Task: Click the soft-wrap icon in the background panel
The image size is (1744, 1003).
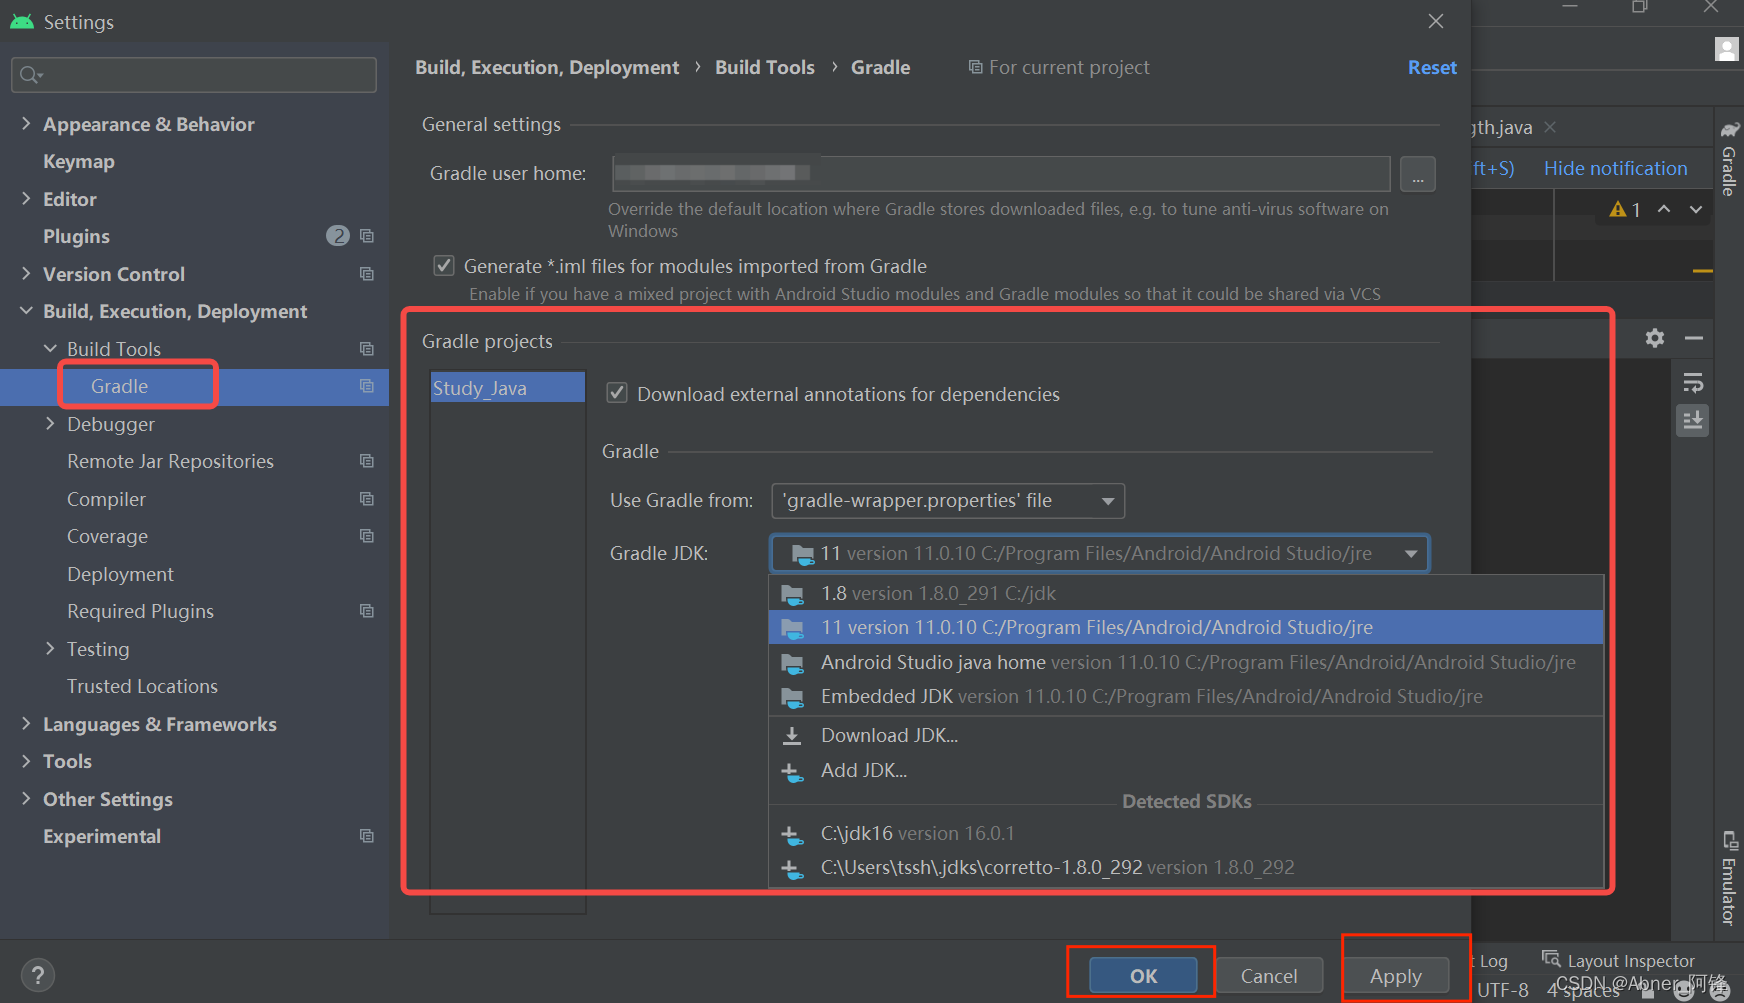Action: 1693,383
